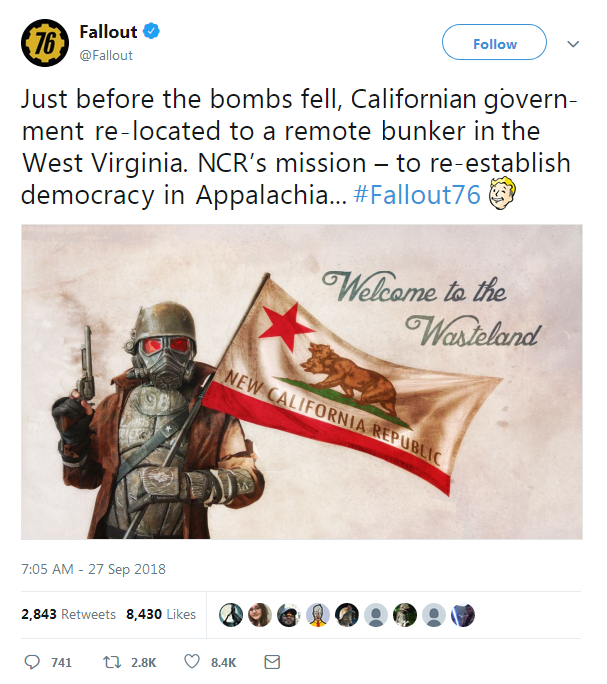Viewport: 607px width, 684px height.
Task: Click the fourth liker's cartoon avatar
Action: pos(318,615)
